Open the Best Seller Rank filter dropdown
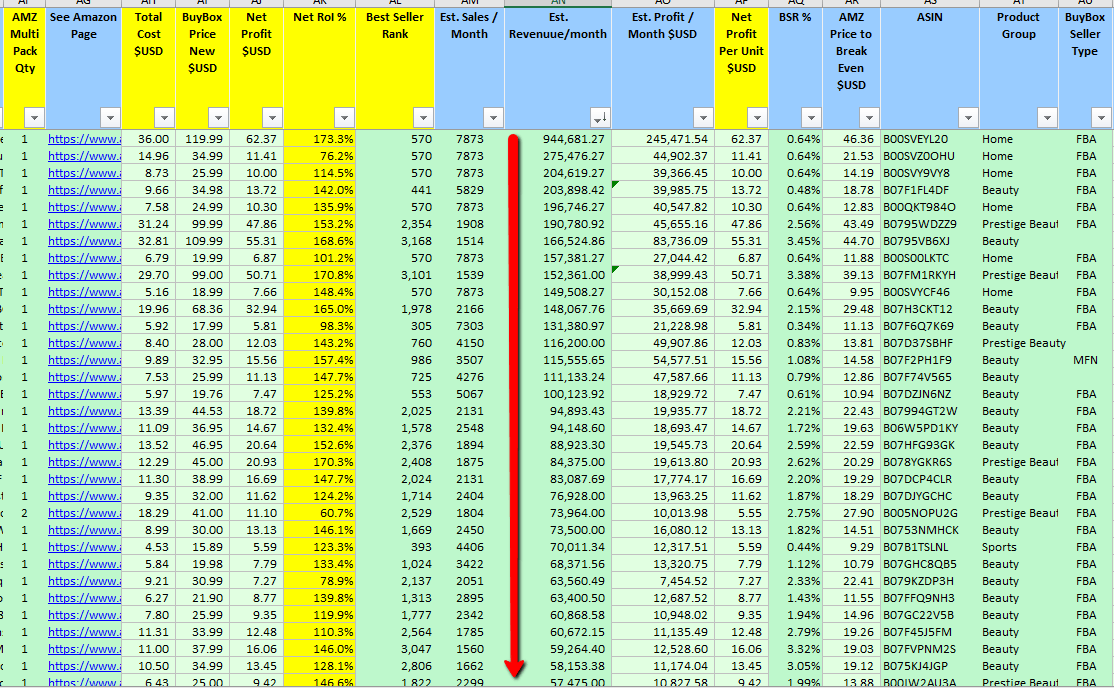 pyautogui.click(x=423, y=117)
